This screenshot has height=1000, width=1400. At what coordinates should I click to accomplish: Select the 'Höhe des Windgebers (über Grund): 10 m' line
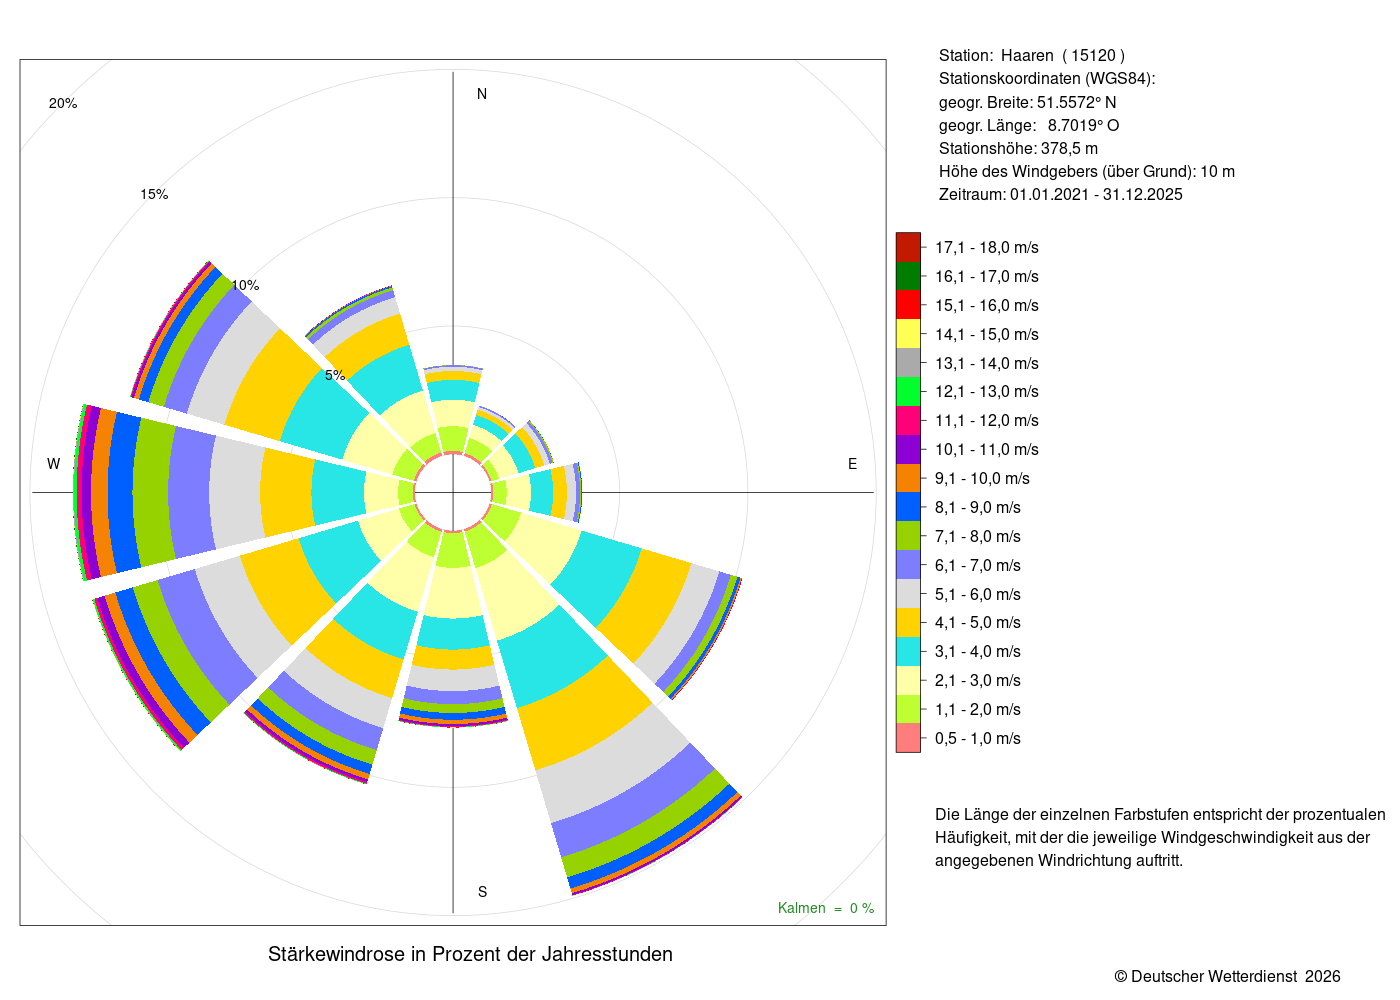pyautogui.click(x=1087, y=171)
